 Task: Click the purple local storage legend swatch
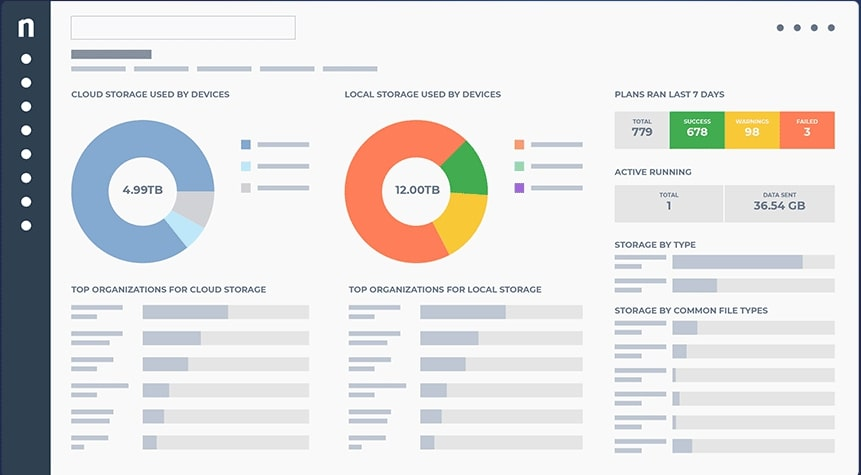tap(519, 188)
